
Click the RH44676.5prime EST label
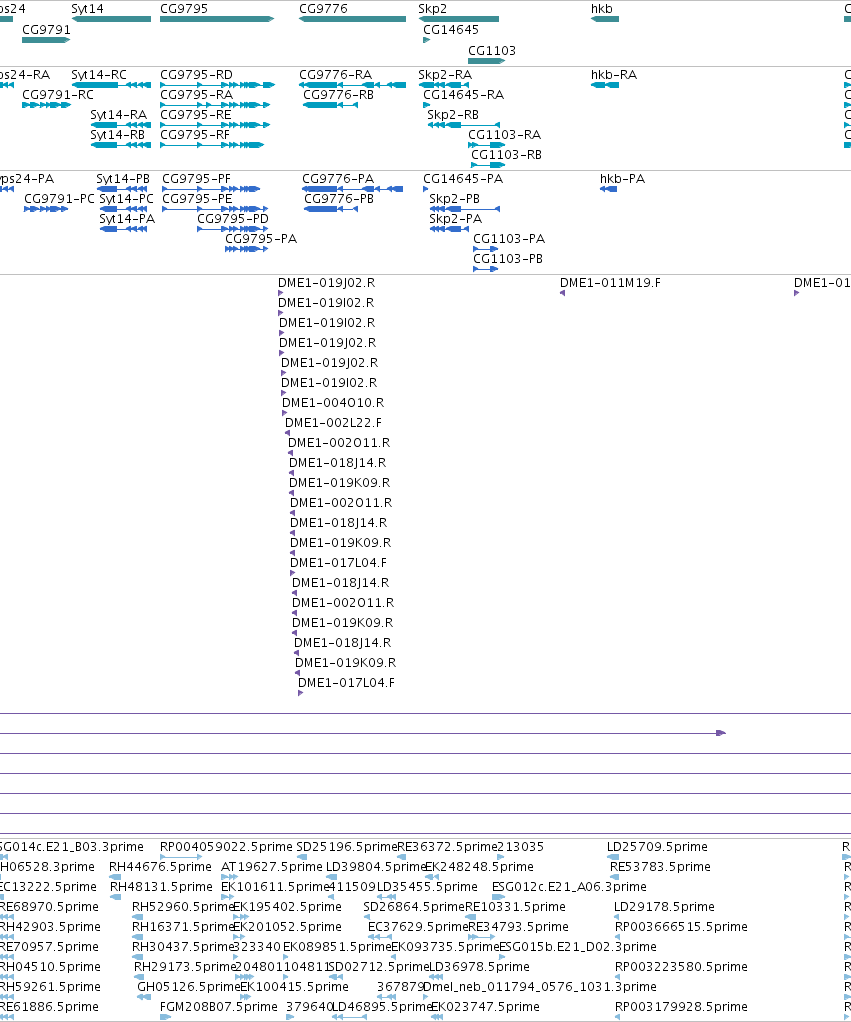coord(160,867)
